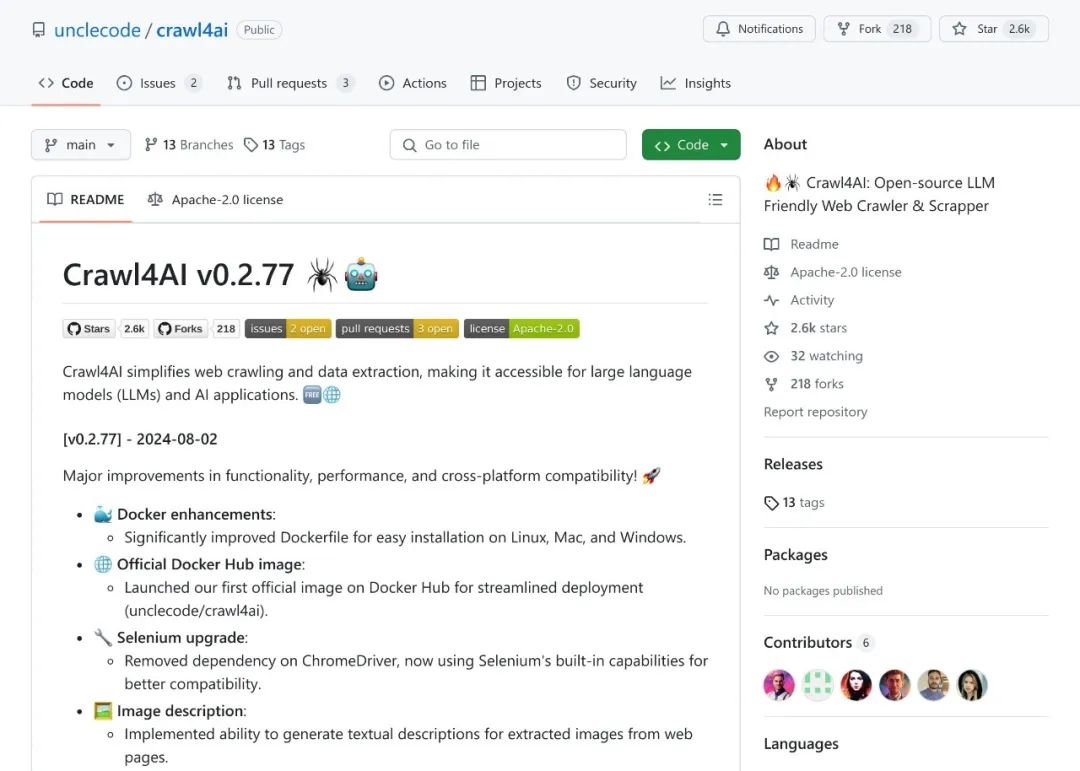
Task: Click the eye icon next to 32 watching
Action: point(771,356)
